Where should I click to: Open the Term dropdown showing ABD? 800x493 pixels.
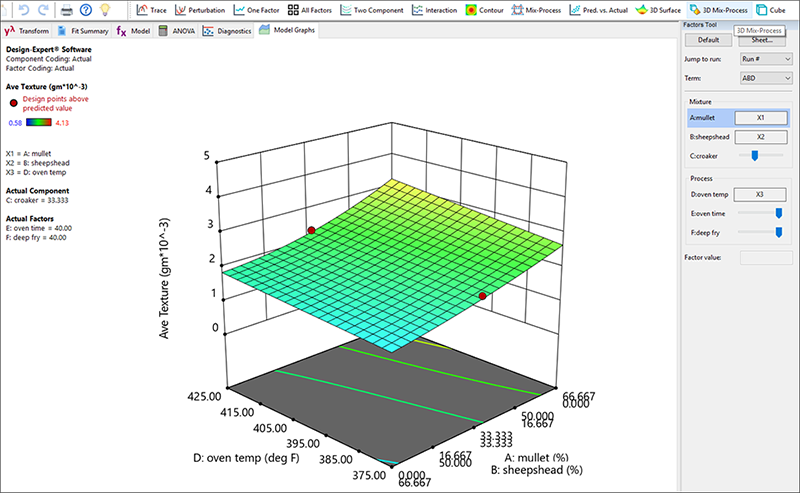[763, 77]
